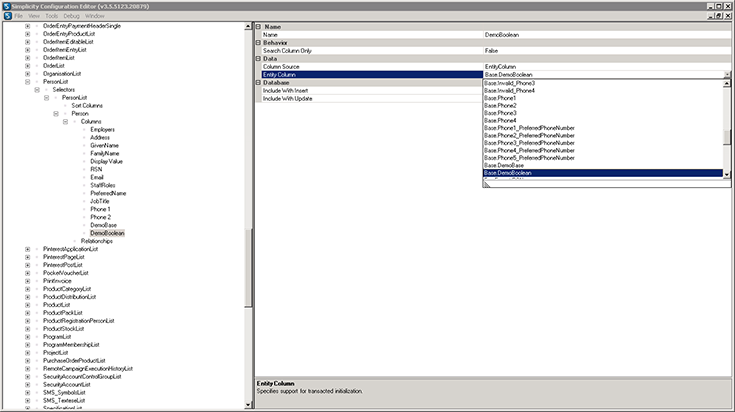Select the GivenName column tree item
Viewport: 735px width, 412px height.
click(x=104, y=145)
